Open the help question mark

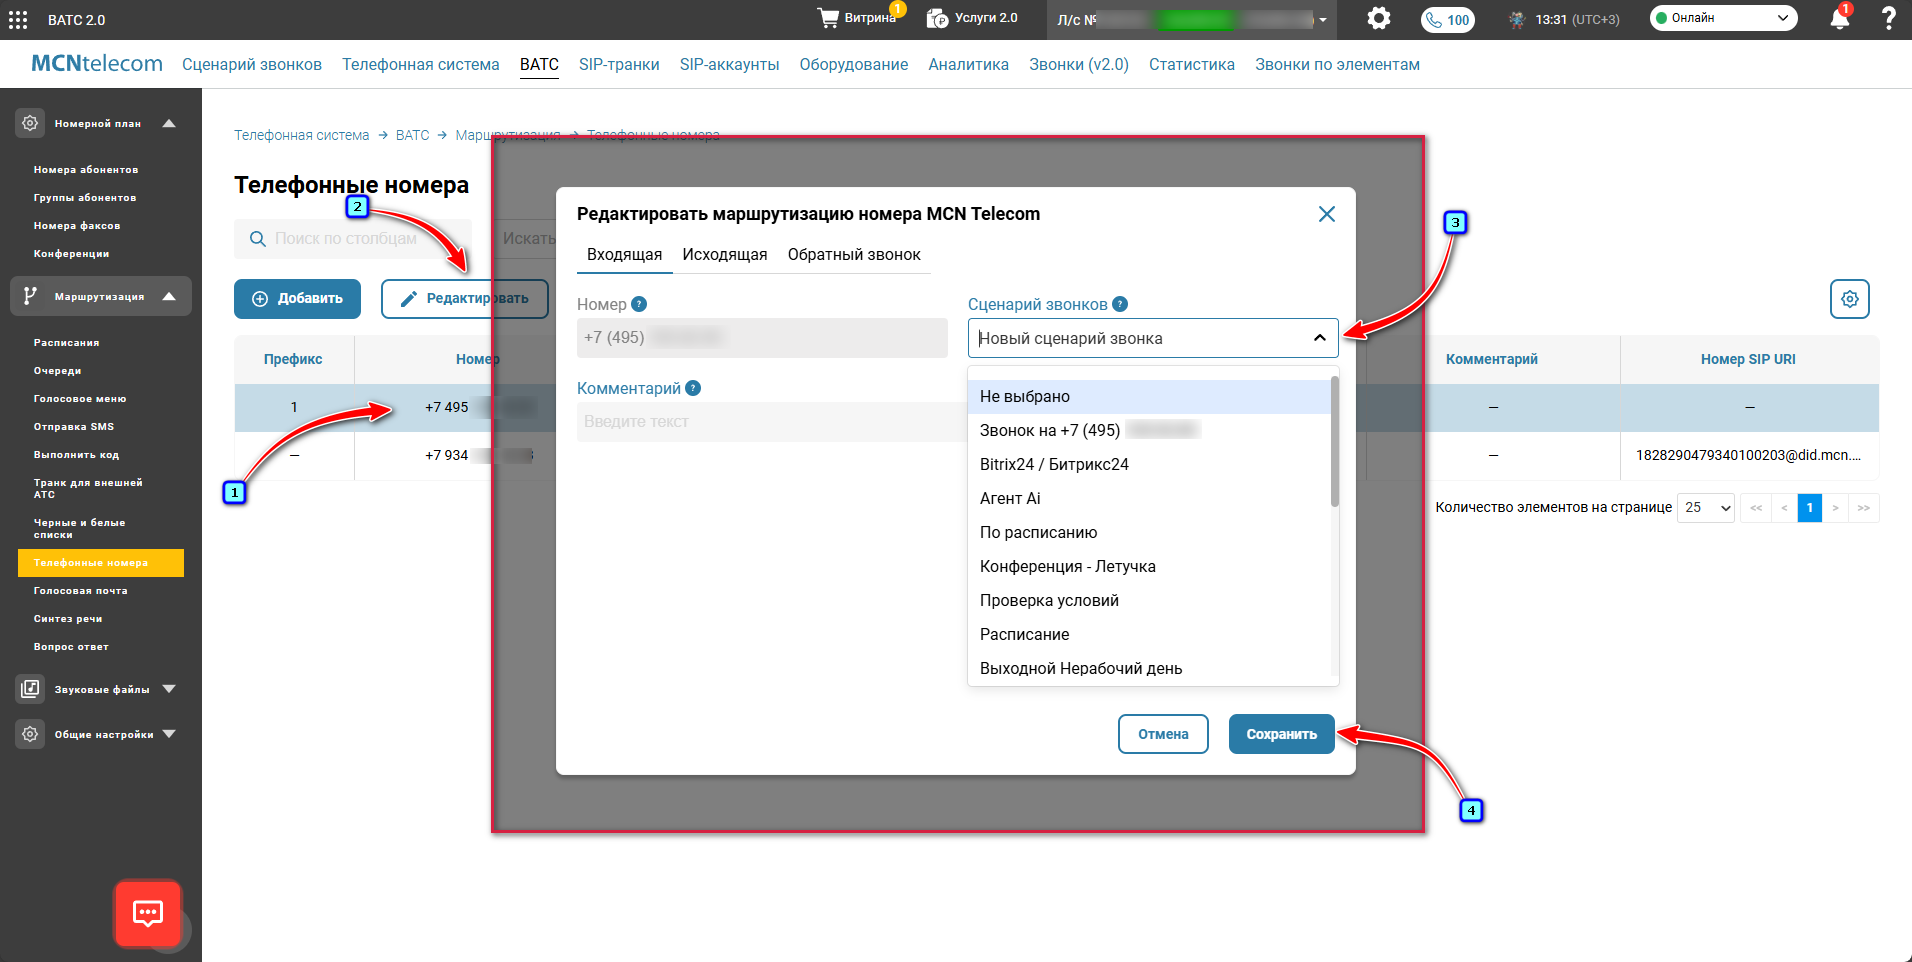pyautogui.click(x=1889, y=18)
